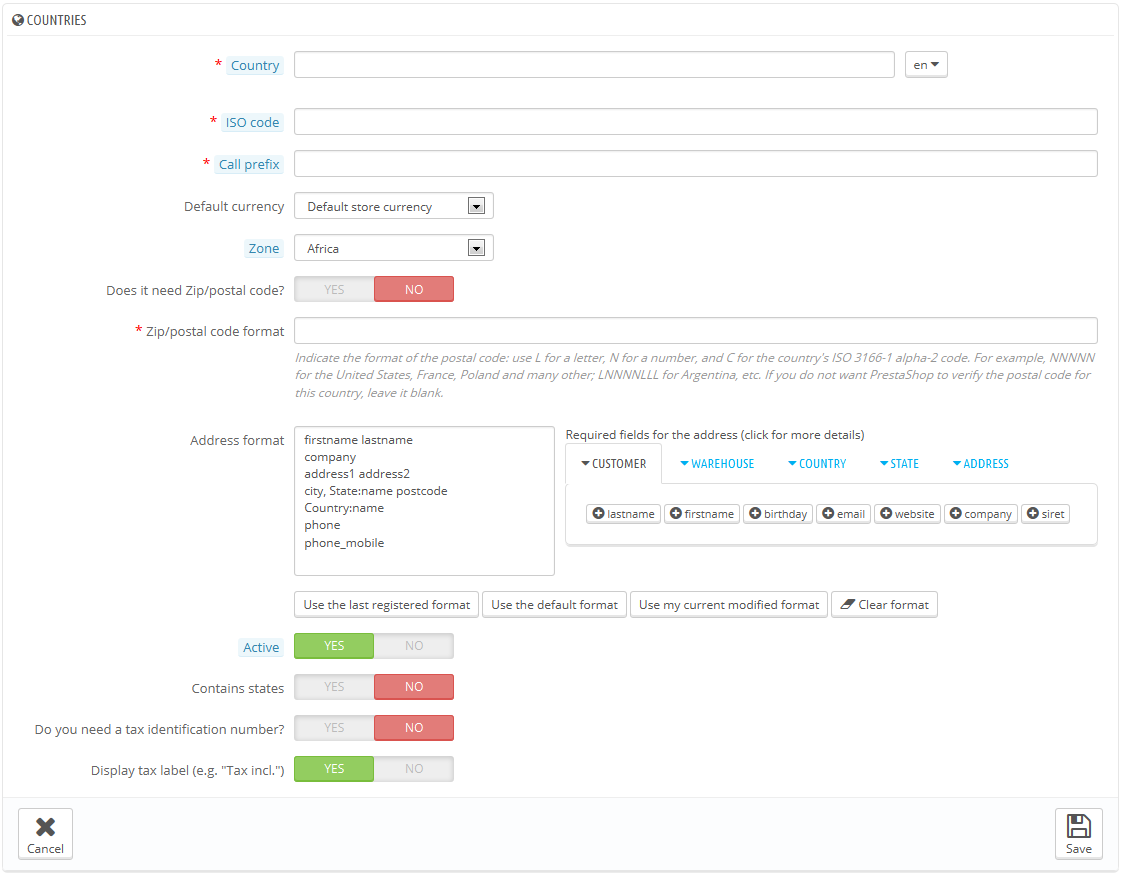This screenshot has height=879, width=1124.
Task: Switch to the STATE tab
Action: click(900, 464)
